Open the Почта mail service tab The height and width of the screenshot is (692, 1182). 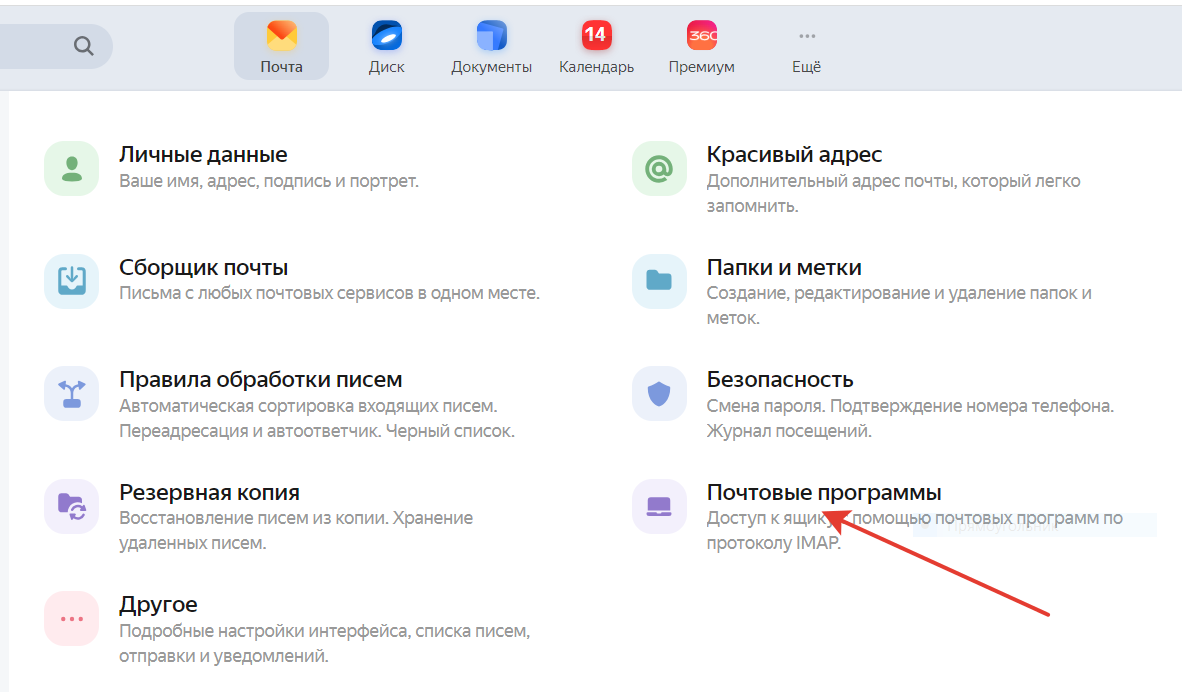click(x=281, y=47)
